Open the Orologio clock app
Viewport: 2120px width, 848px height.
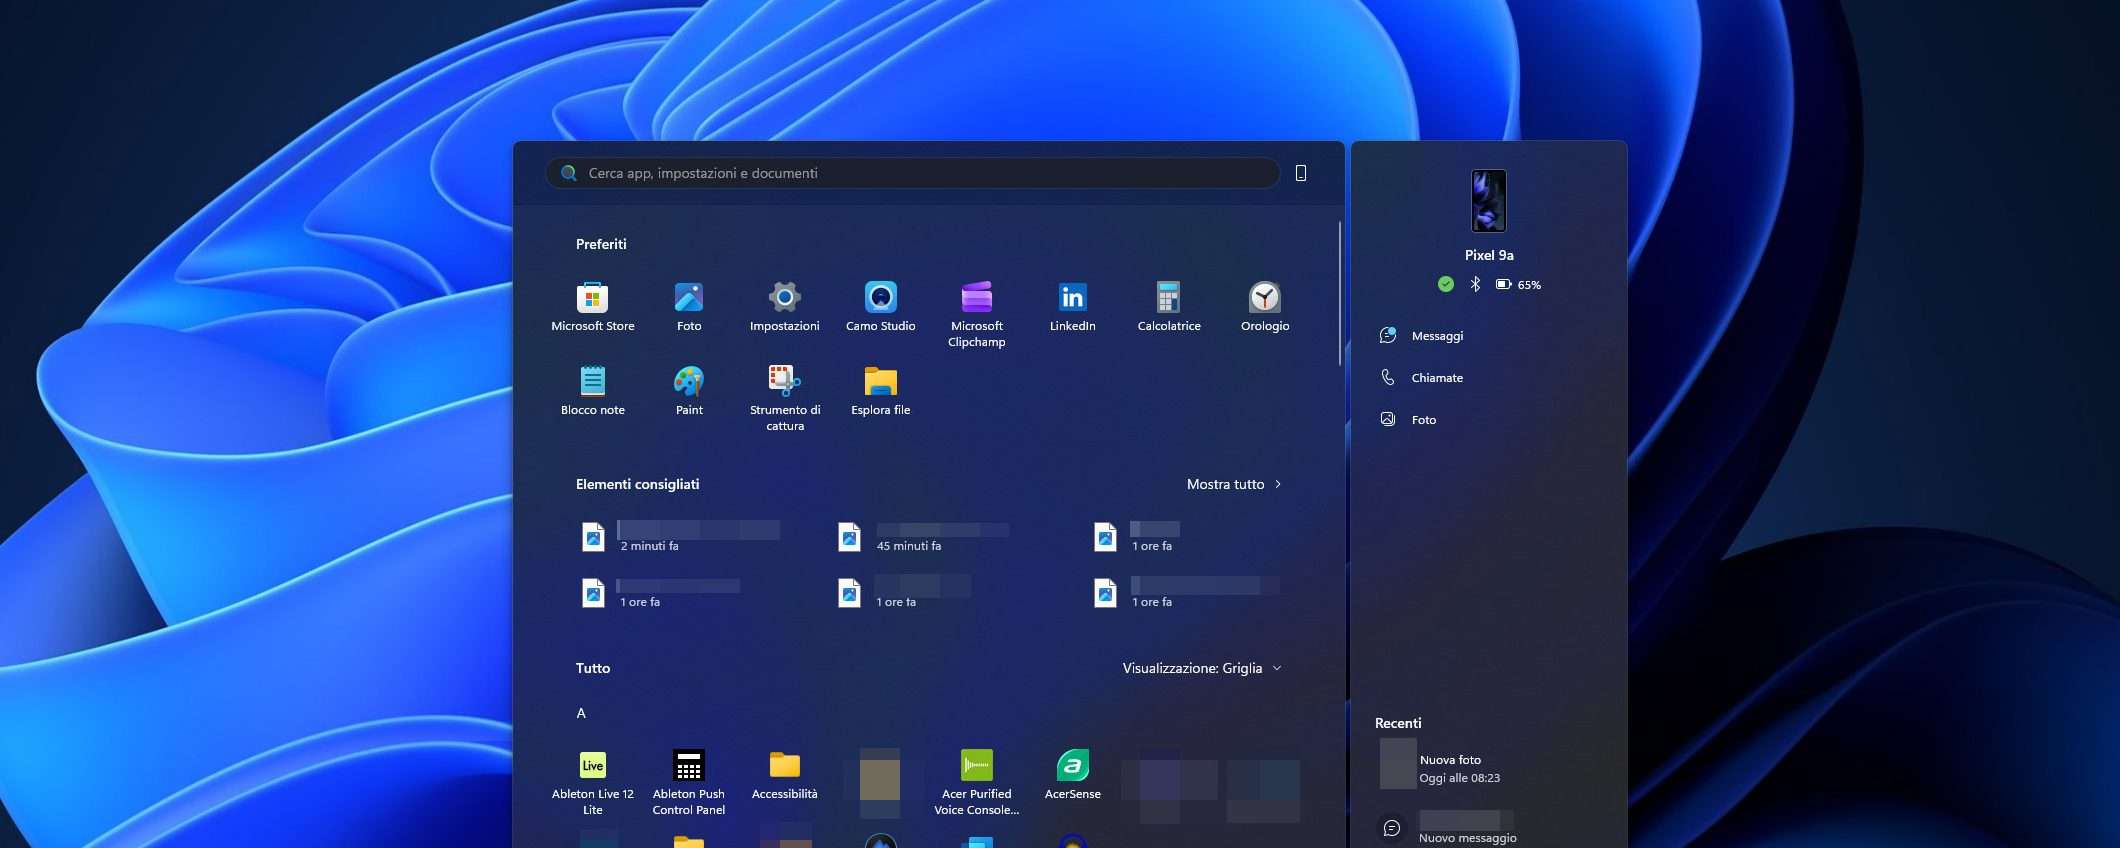(x=1264, y=305)
